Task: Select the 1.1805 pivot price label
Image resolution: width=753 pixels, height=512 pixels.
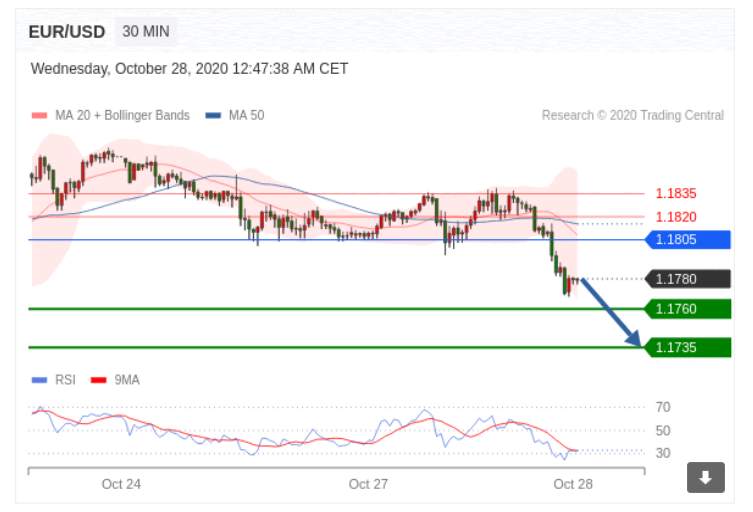Action: point(688,240)
